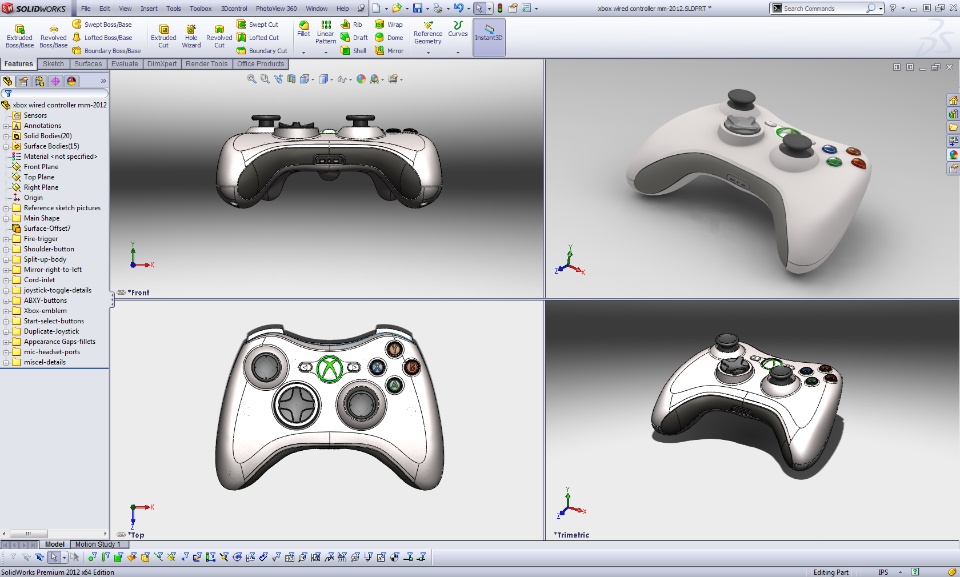The image size is (960, 577).
Task: Click the Undo arrow icon
Action: point(458,8)
